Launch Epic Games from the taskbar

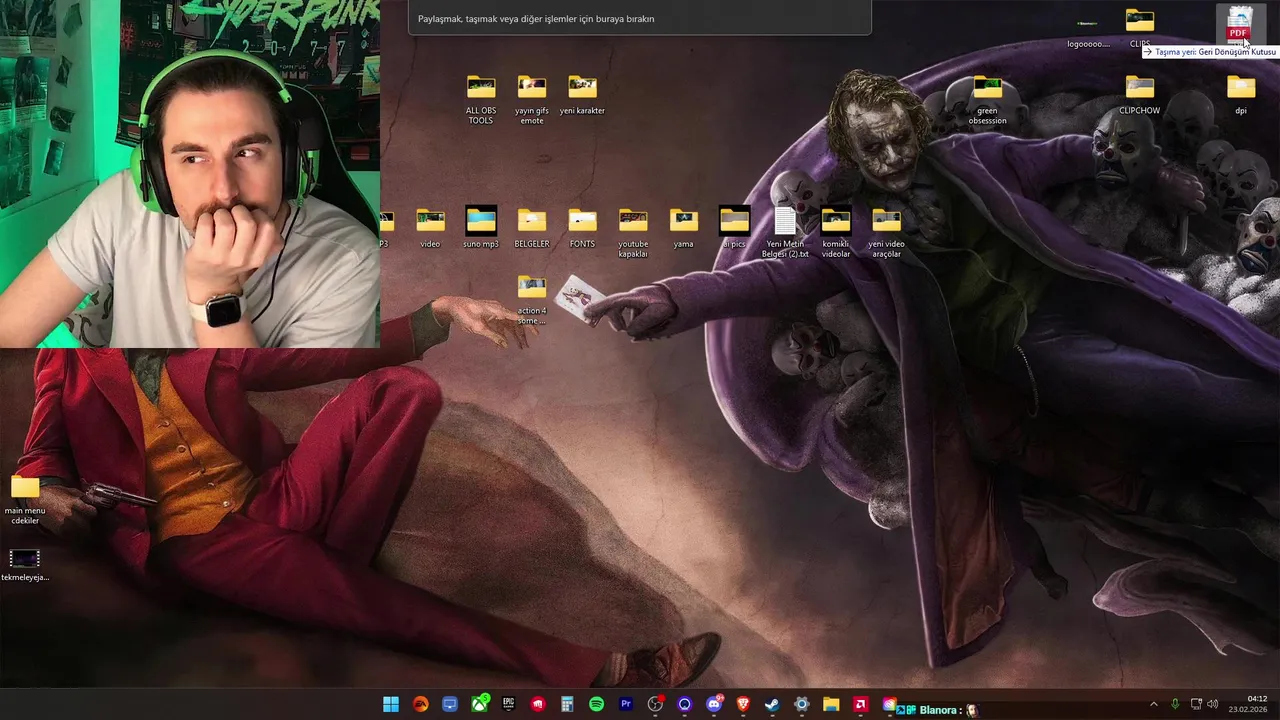pos(508,704)
